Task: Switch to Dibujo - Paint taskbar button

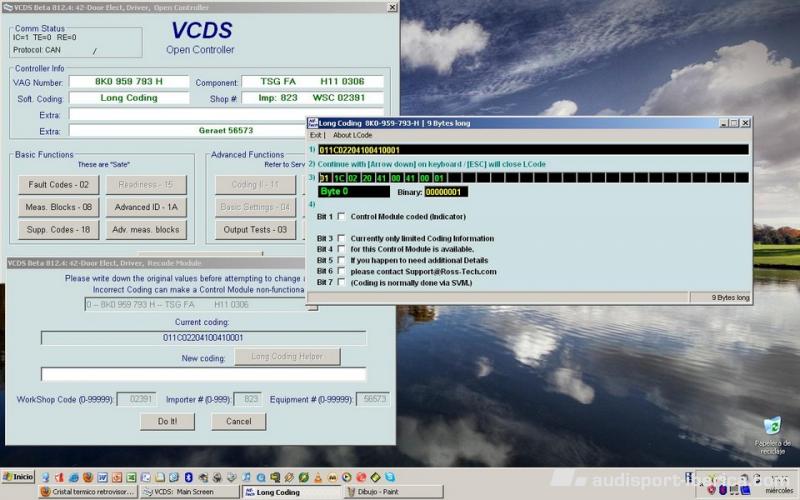Action: [393, 492]
